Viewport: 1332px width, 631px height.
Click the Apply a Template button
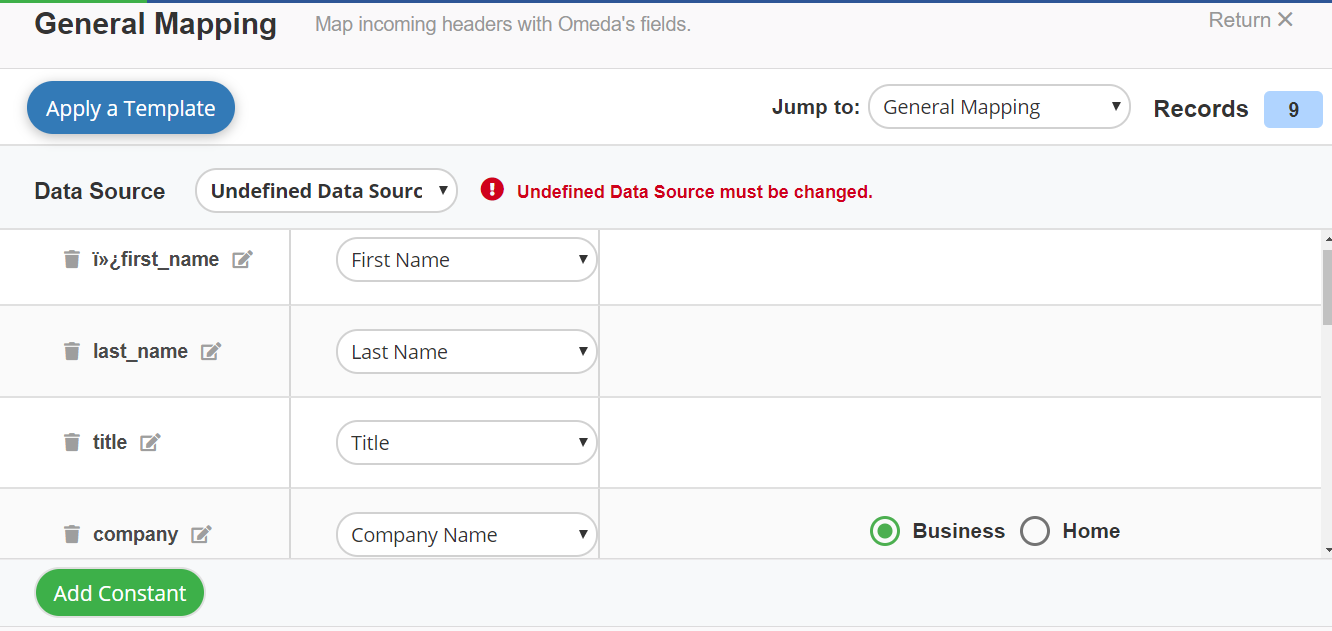click(131, 108)
